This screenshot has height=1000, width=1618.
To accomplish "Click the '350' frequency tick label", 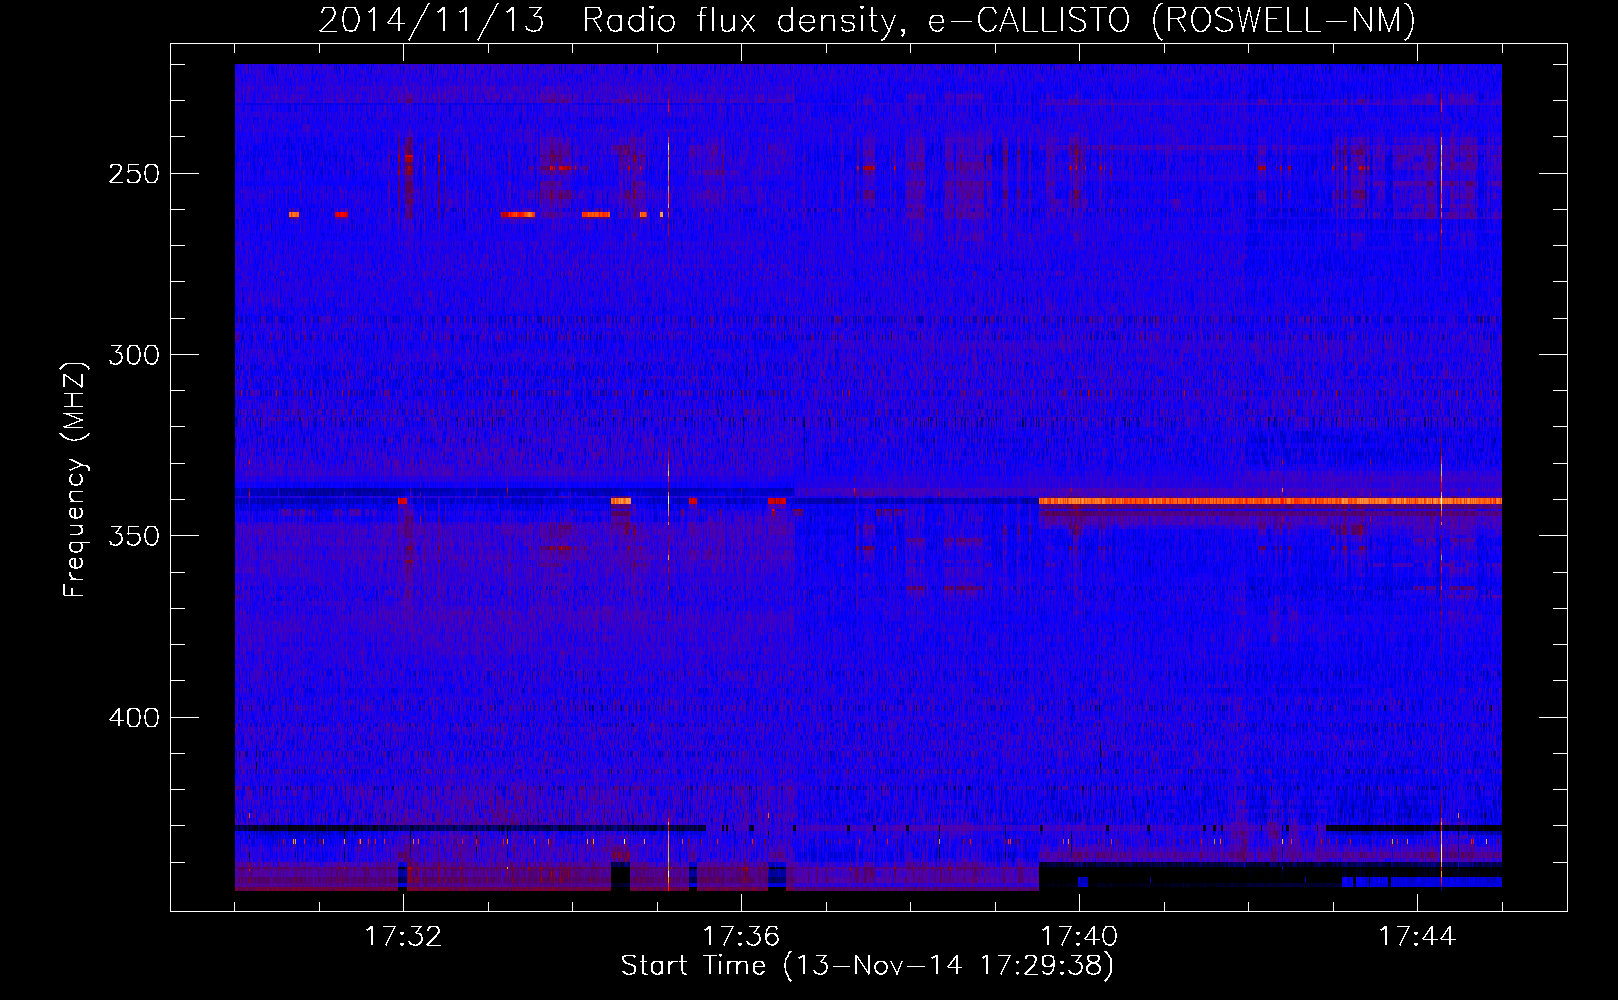I will 134,536.
